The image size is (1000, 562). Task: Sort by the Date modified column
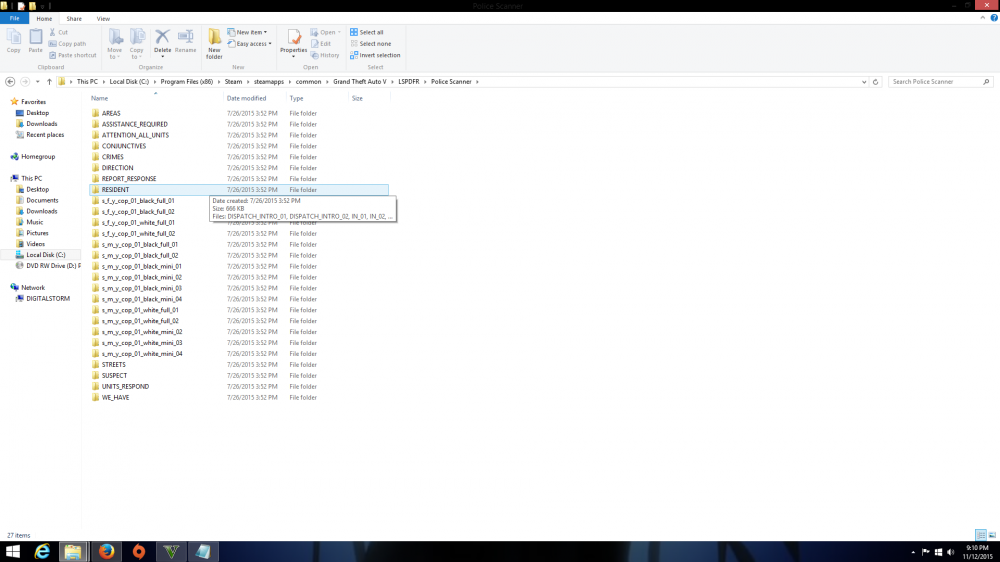246,98
